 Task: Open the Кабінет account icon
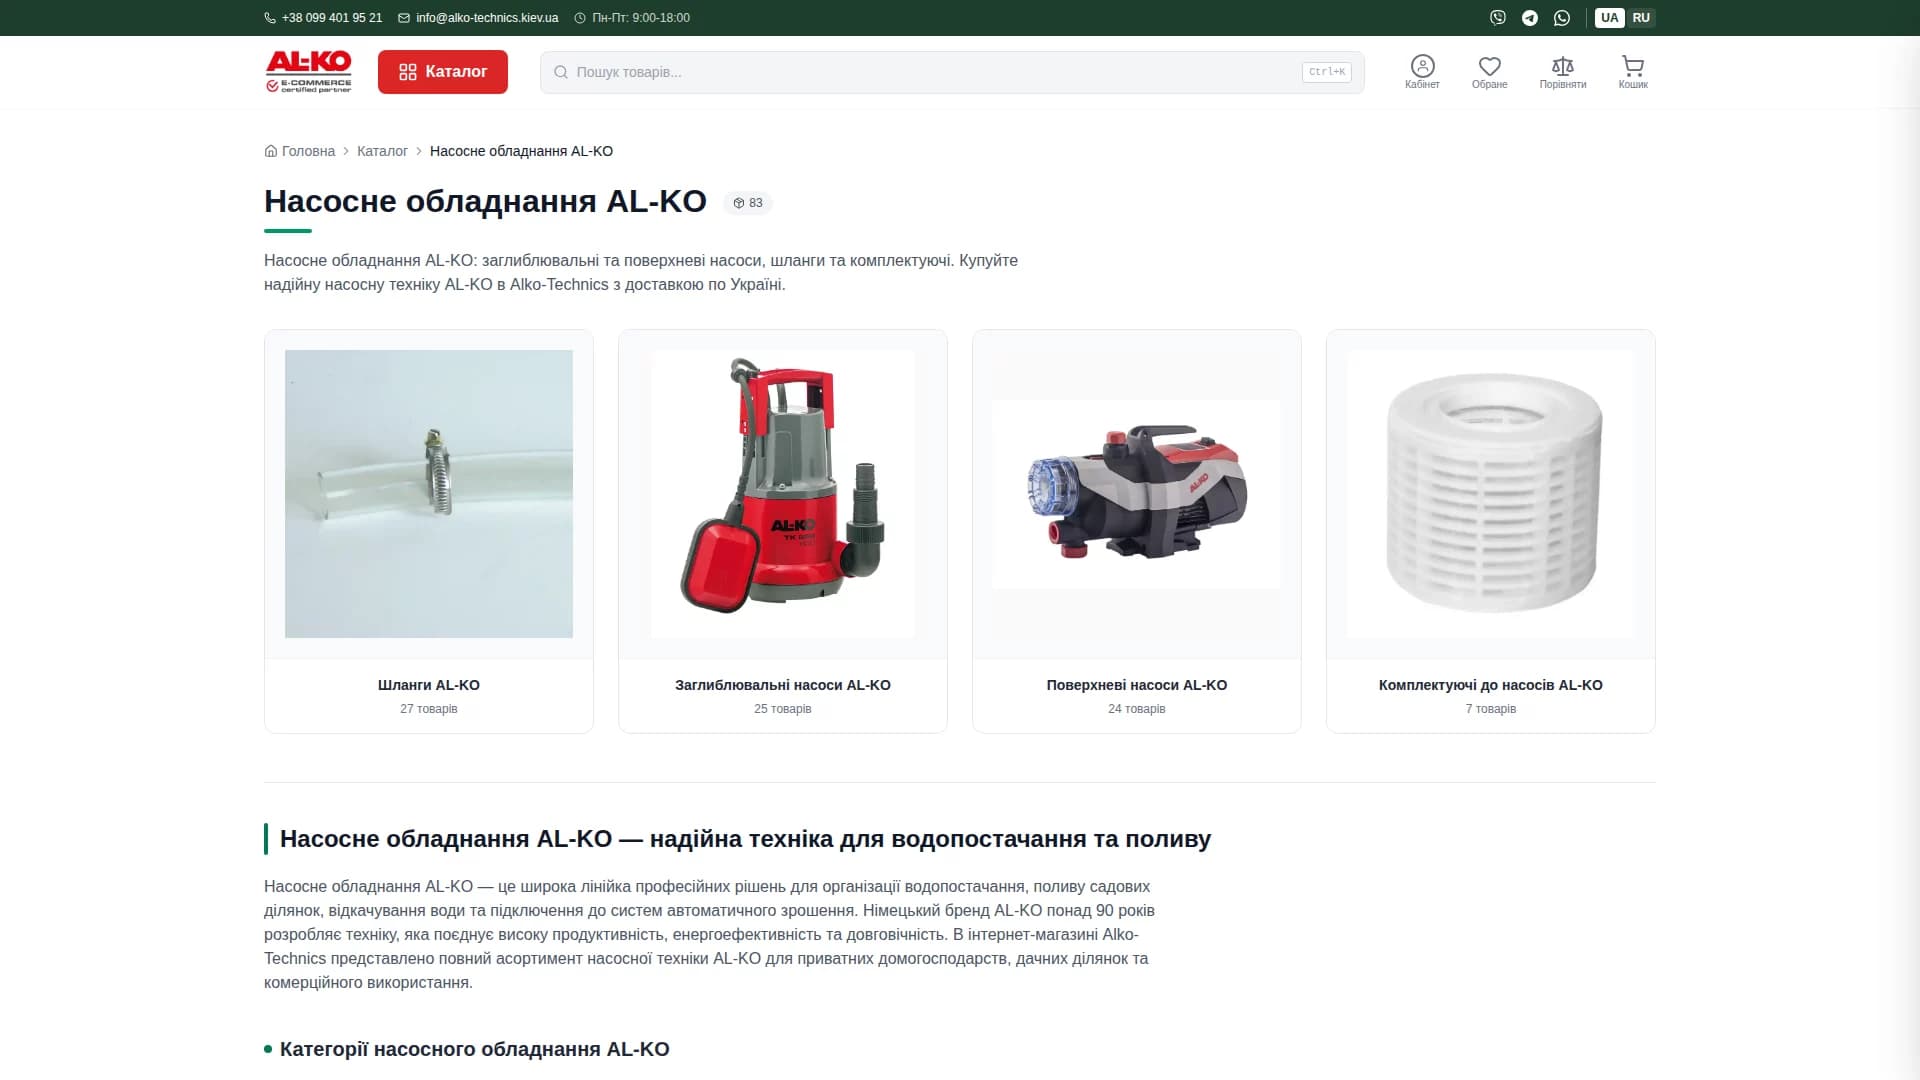tap(1422, 72)
